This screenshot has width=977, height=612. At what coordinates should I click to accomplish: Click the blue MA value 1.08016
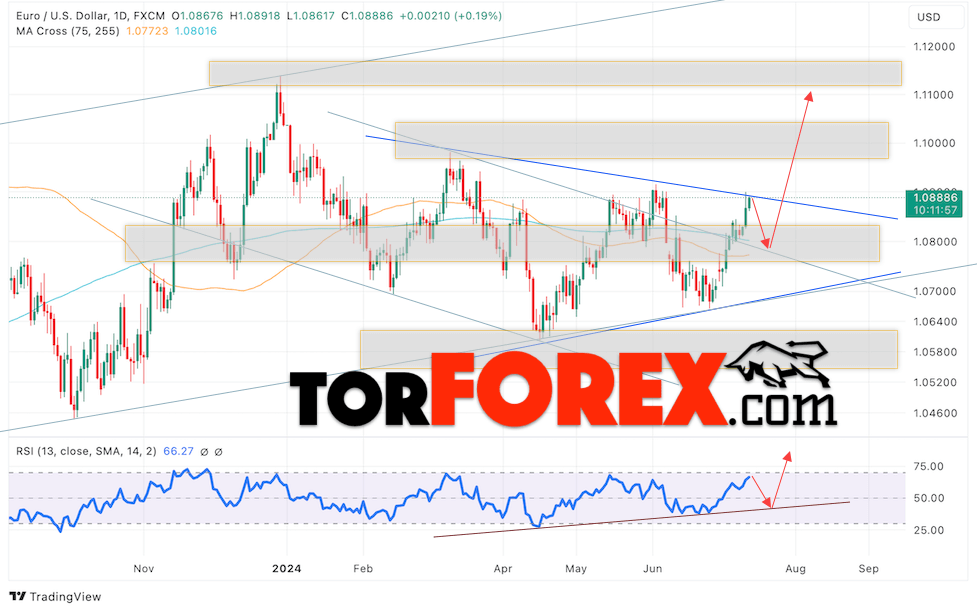point(196,31)
